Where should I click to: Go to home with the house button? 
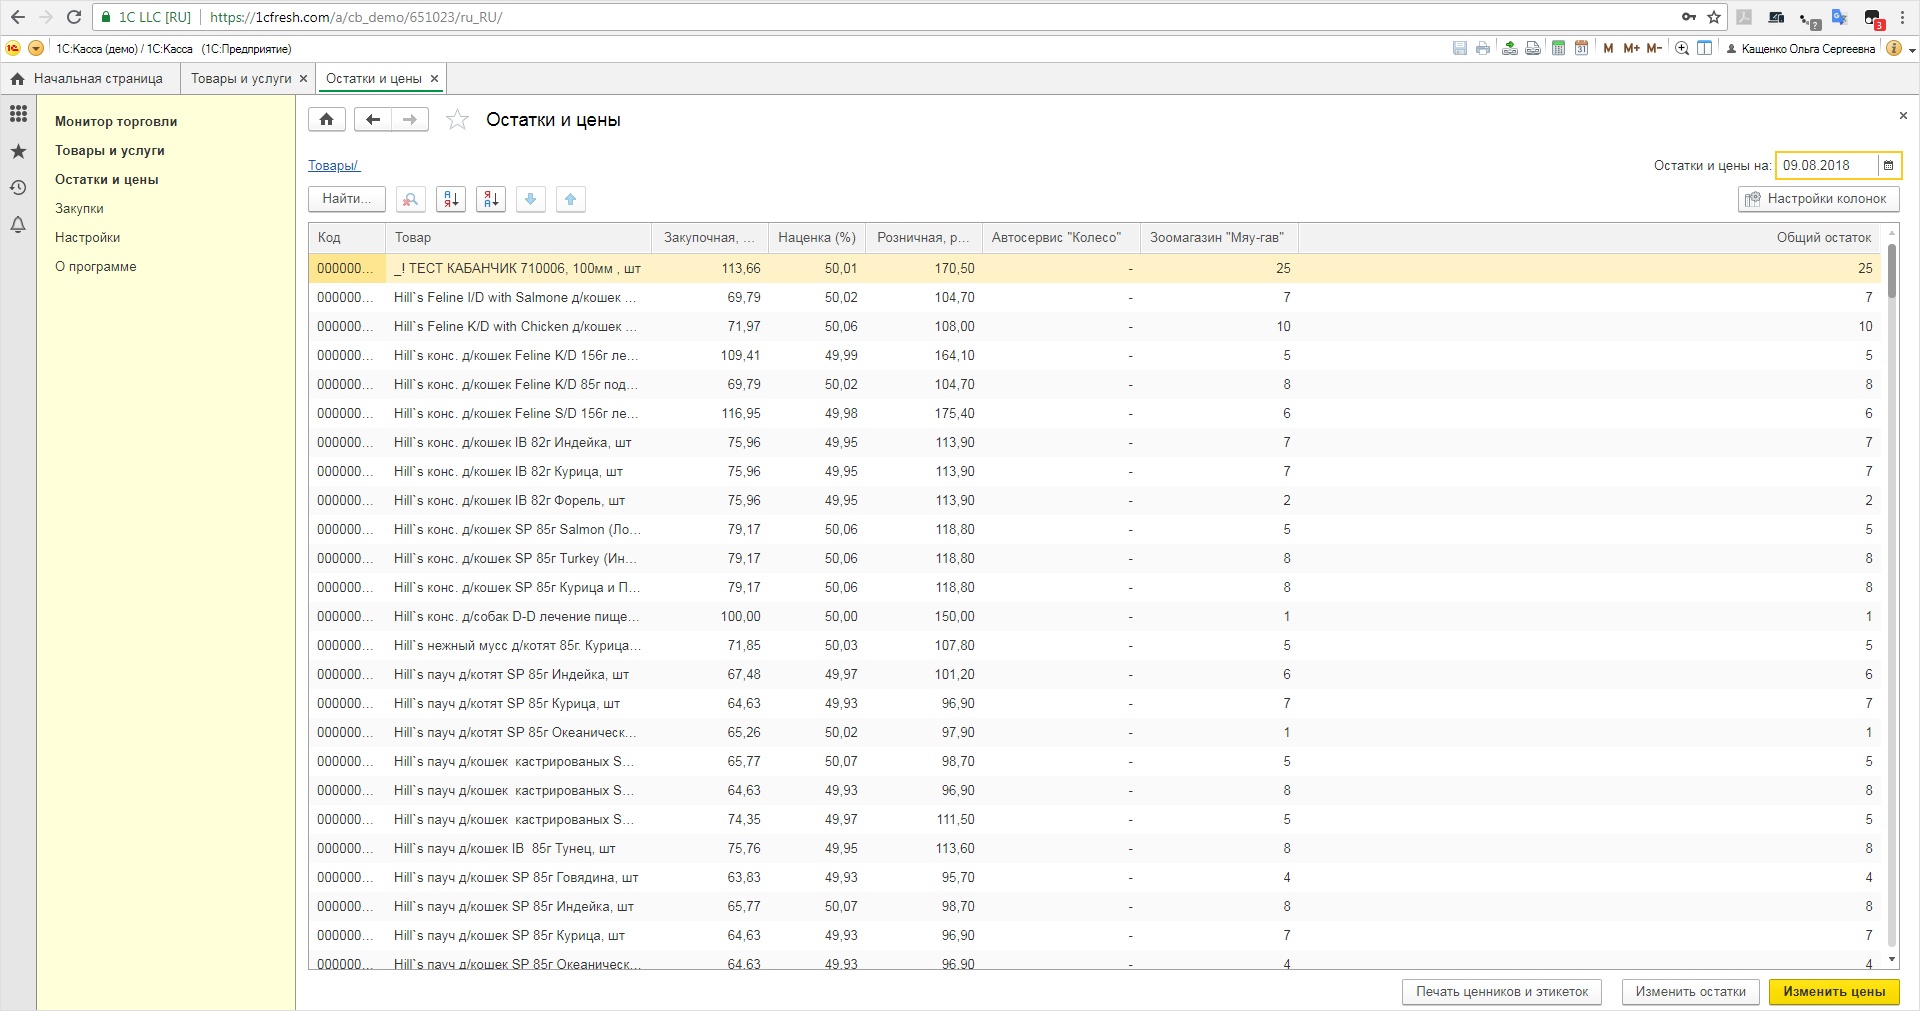click(327, 120)
